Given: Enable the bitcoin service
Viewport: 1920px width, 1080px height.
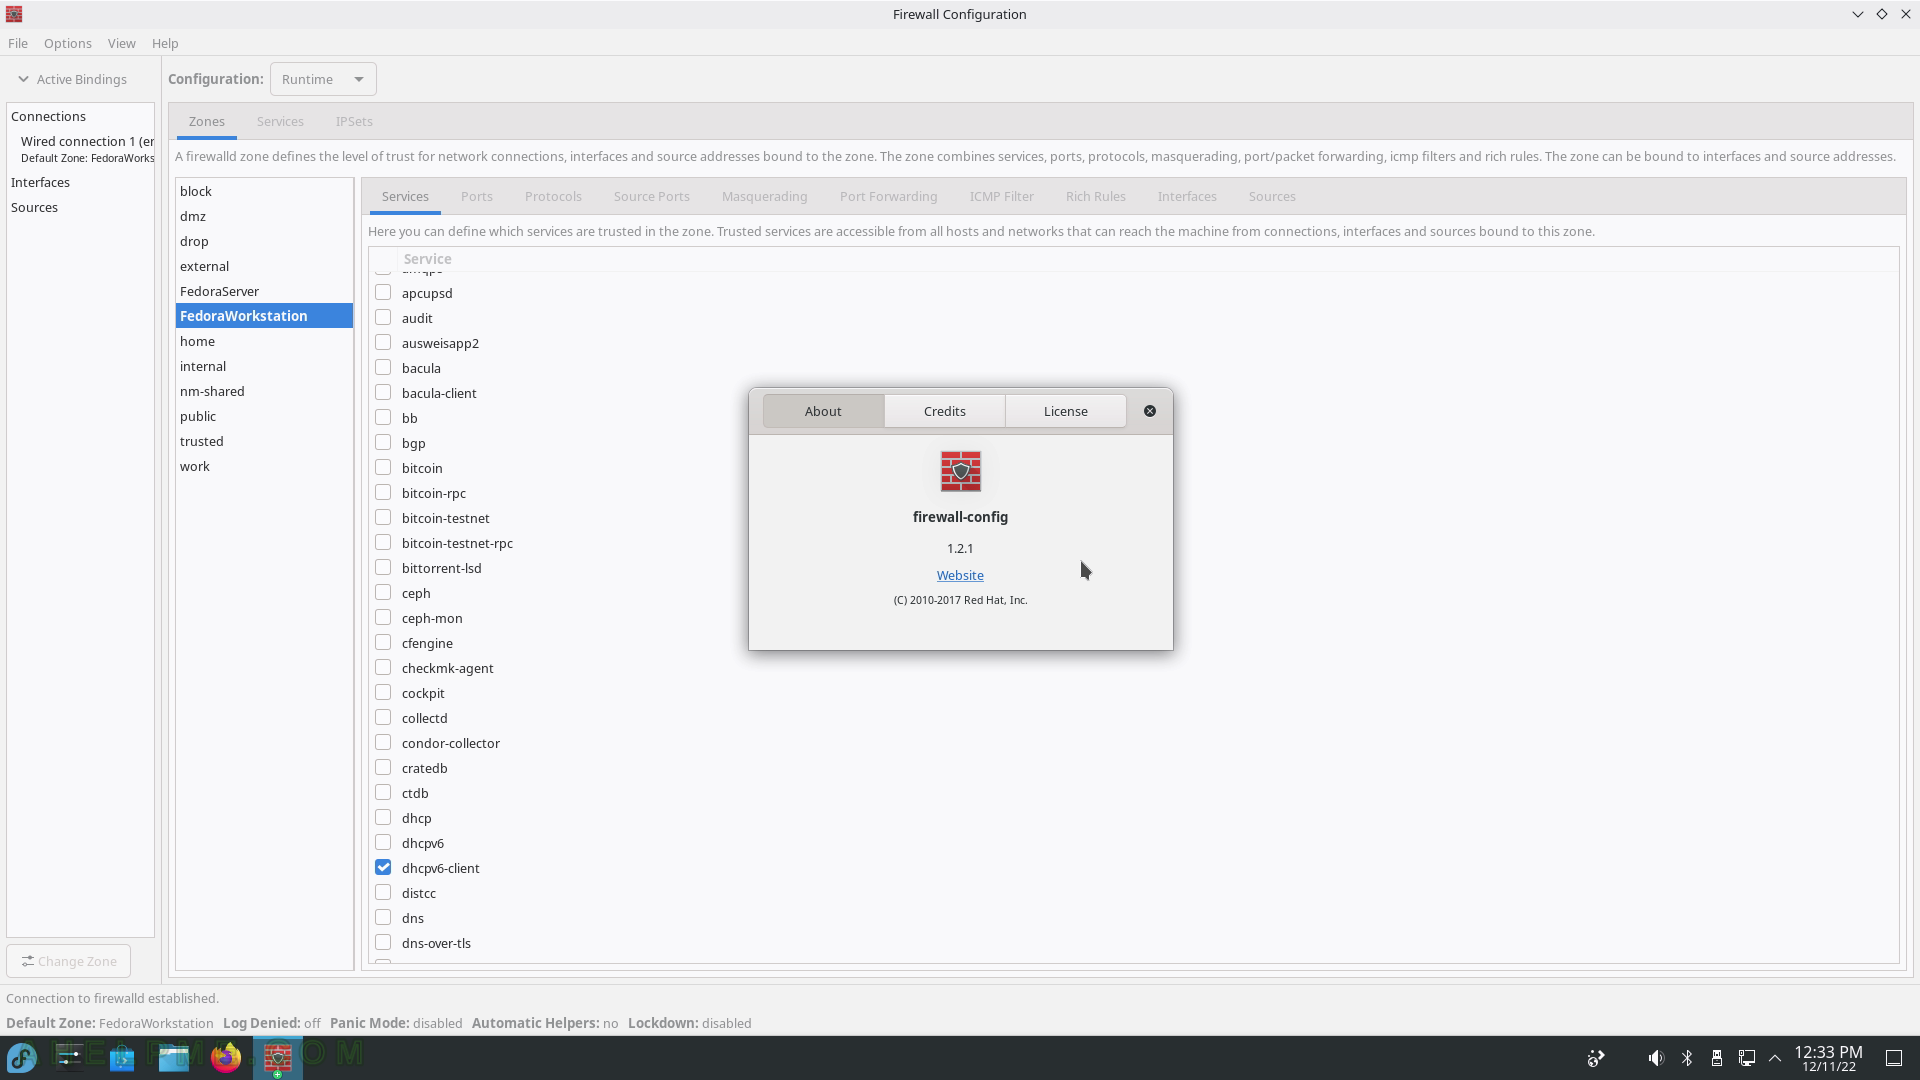Looking at the screenshot, I should click(383, 467).
